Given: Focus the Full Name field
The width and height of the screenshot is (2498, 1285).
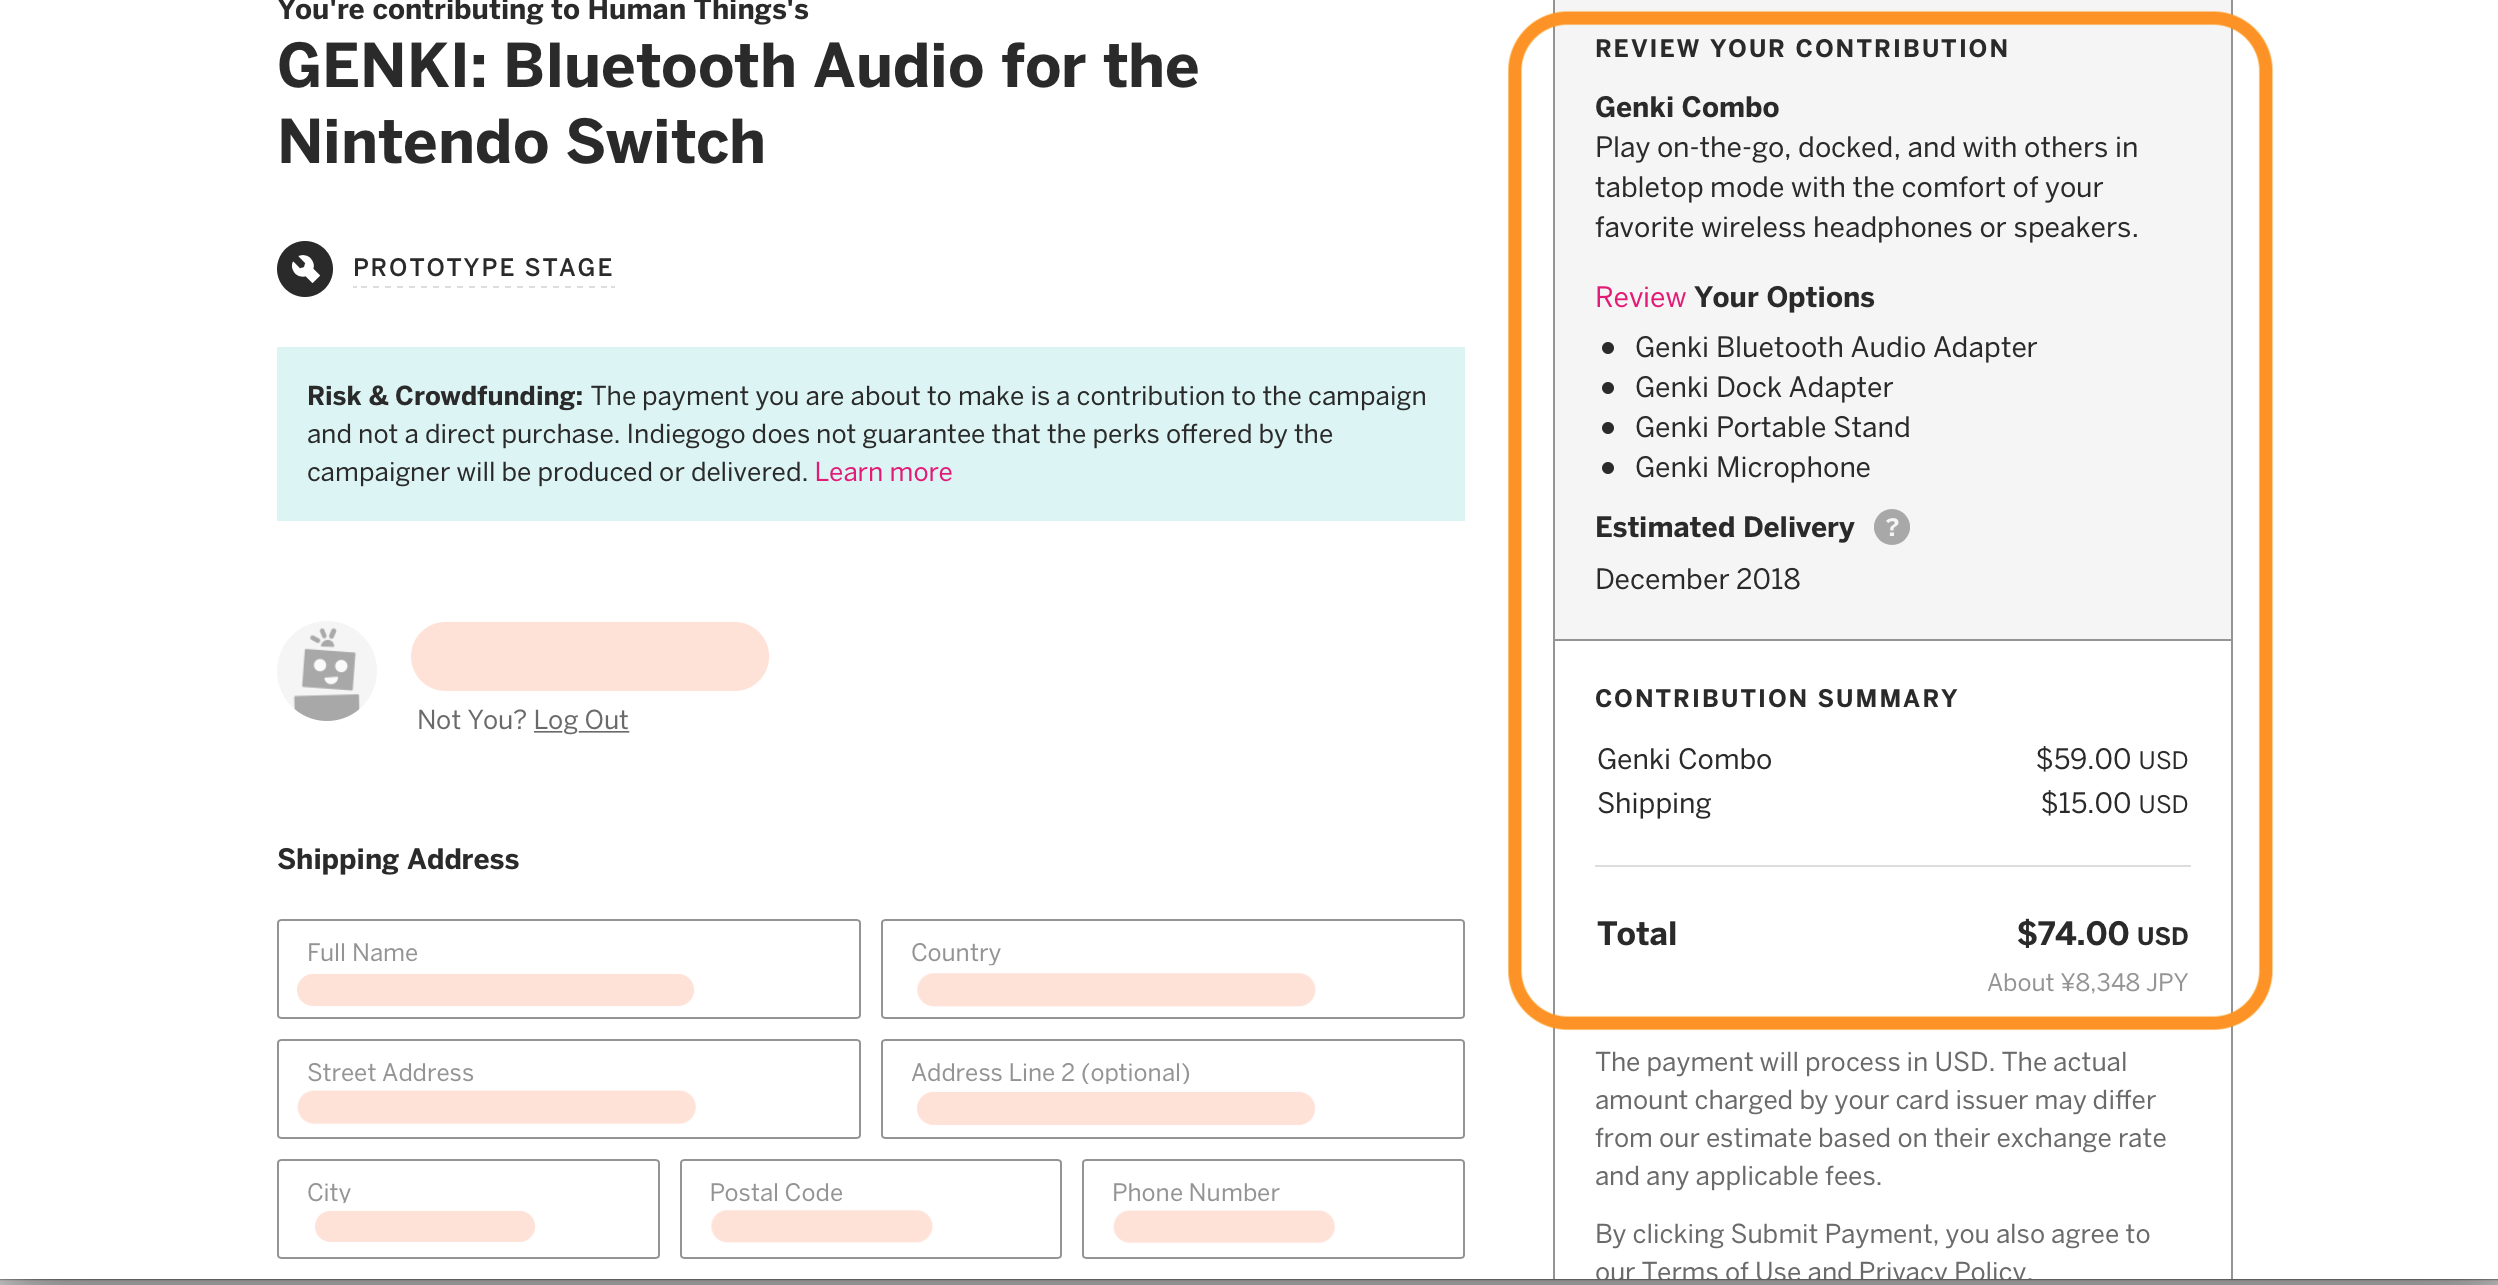Looking at the screenshot, I should (x=568, y=969).
